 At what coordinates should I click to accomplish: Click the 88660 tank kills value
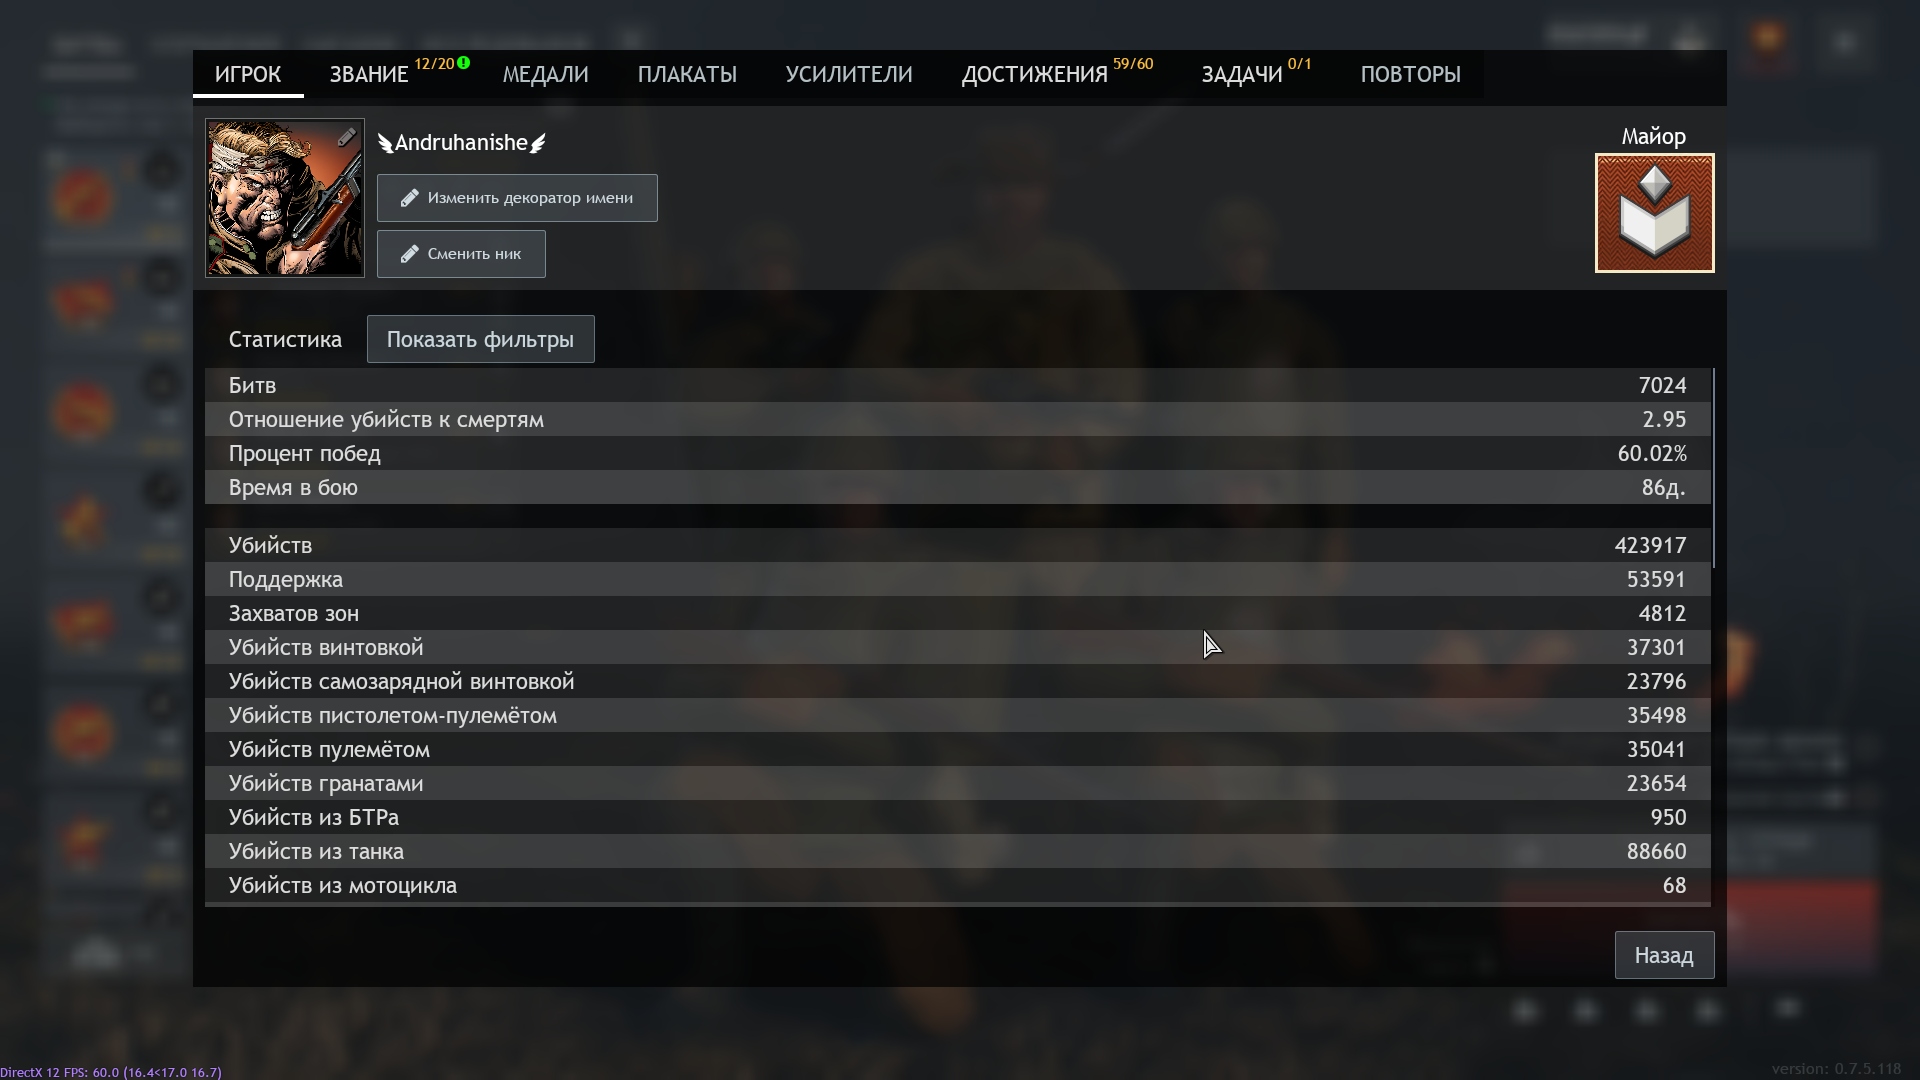1656,852
